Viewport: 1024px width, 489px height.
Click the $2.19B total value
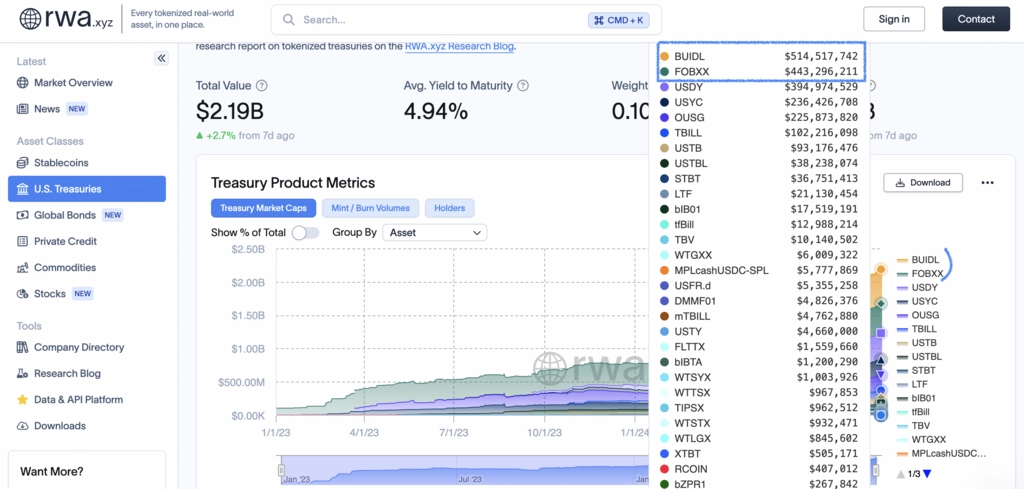(x=229, y=112)
